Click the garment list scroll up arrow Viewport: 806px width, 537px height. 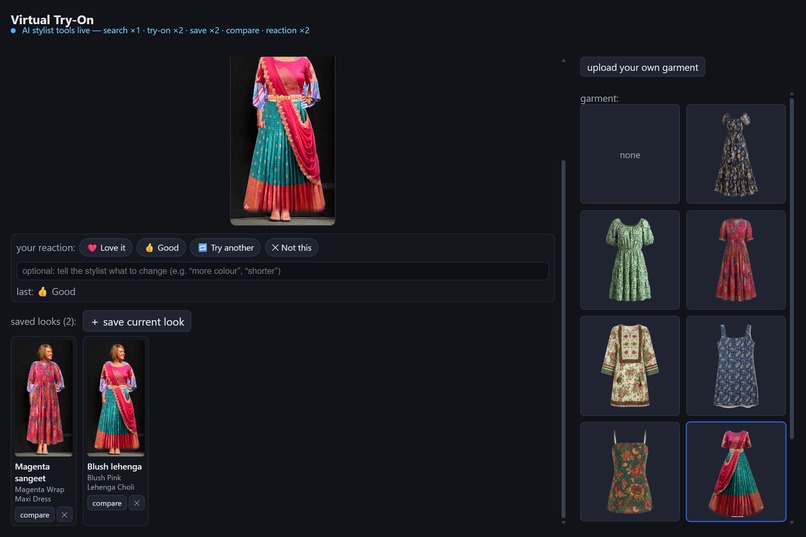[792, 94]
